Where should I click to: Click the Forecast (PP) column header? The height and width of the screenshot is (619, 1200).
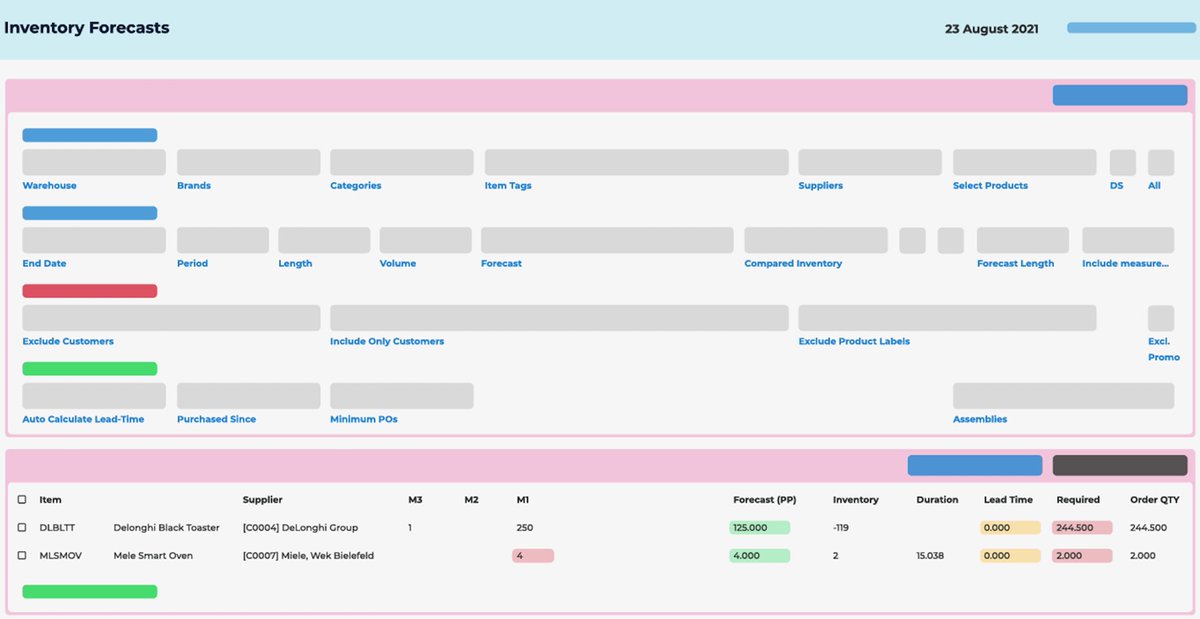765,499
